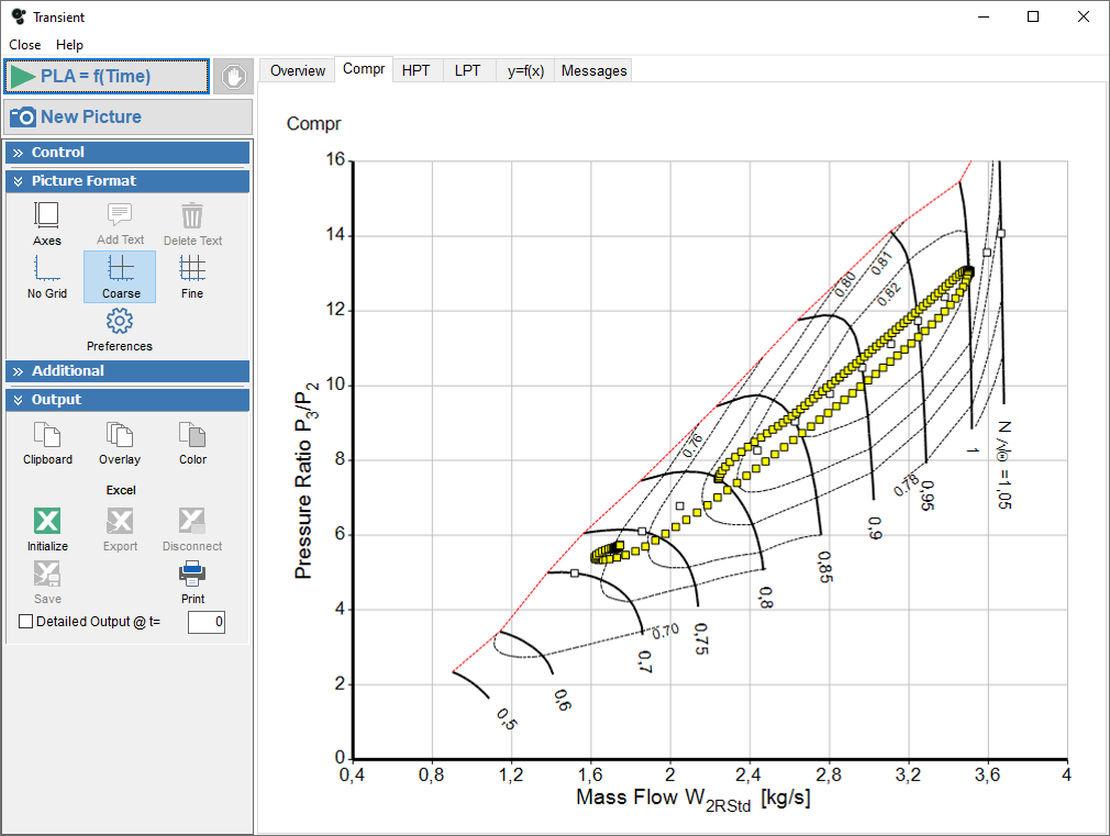1110x836 pixels.
Task: Open the Help menu
Action: [69, 45]
